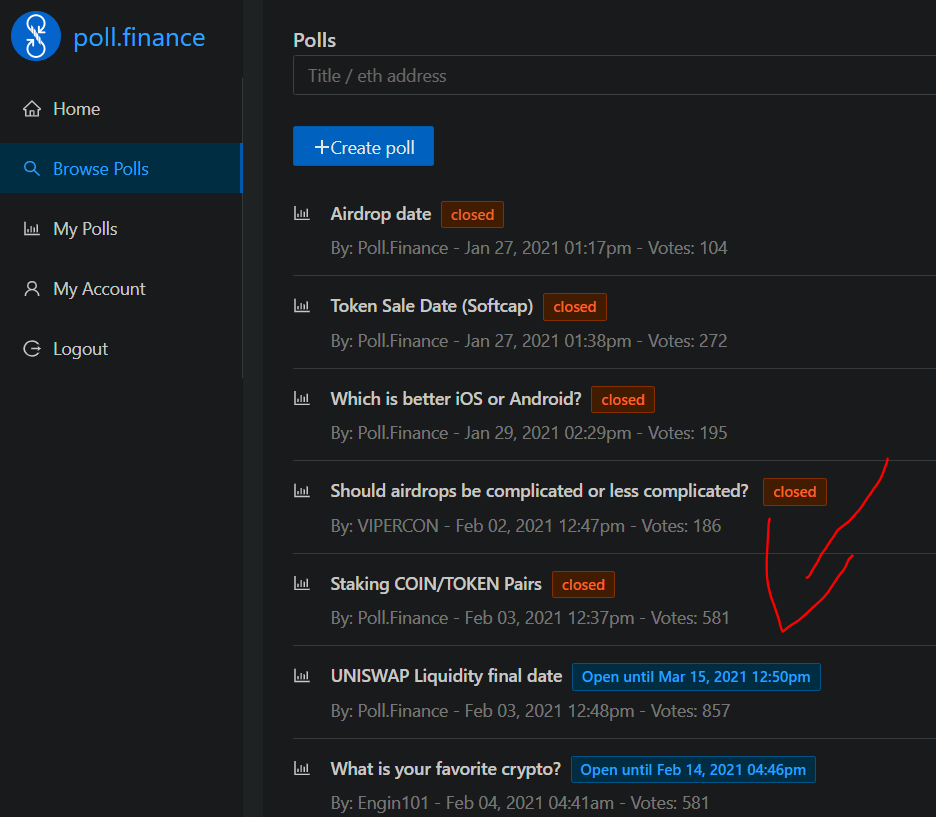Click the poll.finance brand text
Viewport: 936px width, 817px height.
139,38
